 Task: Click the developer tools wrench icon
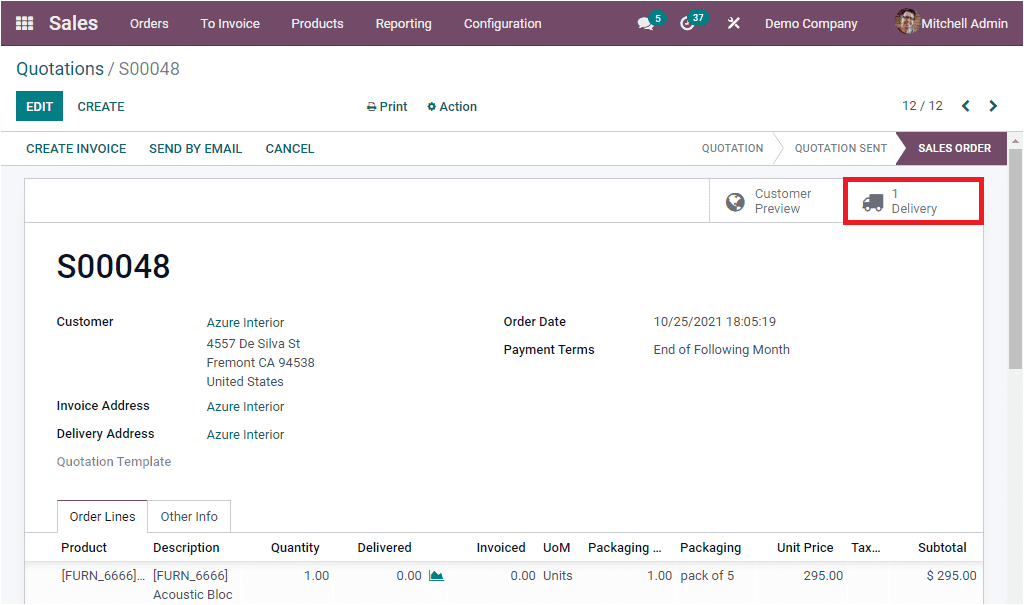coord(734,23)
